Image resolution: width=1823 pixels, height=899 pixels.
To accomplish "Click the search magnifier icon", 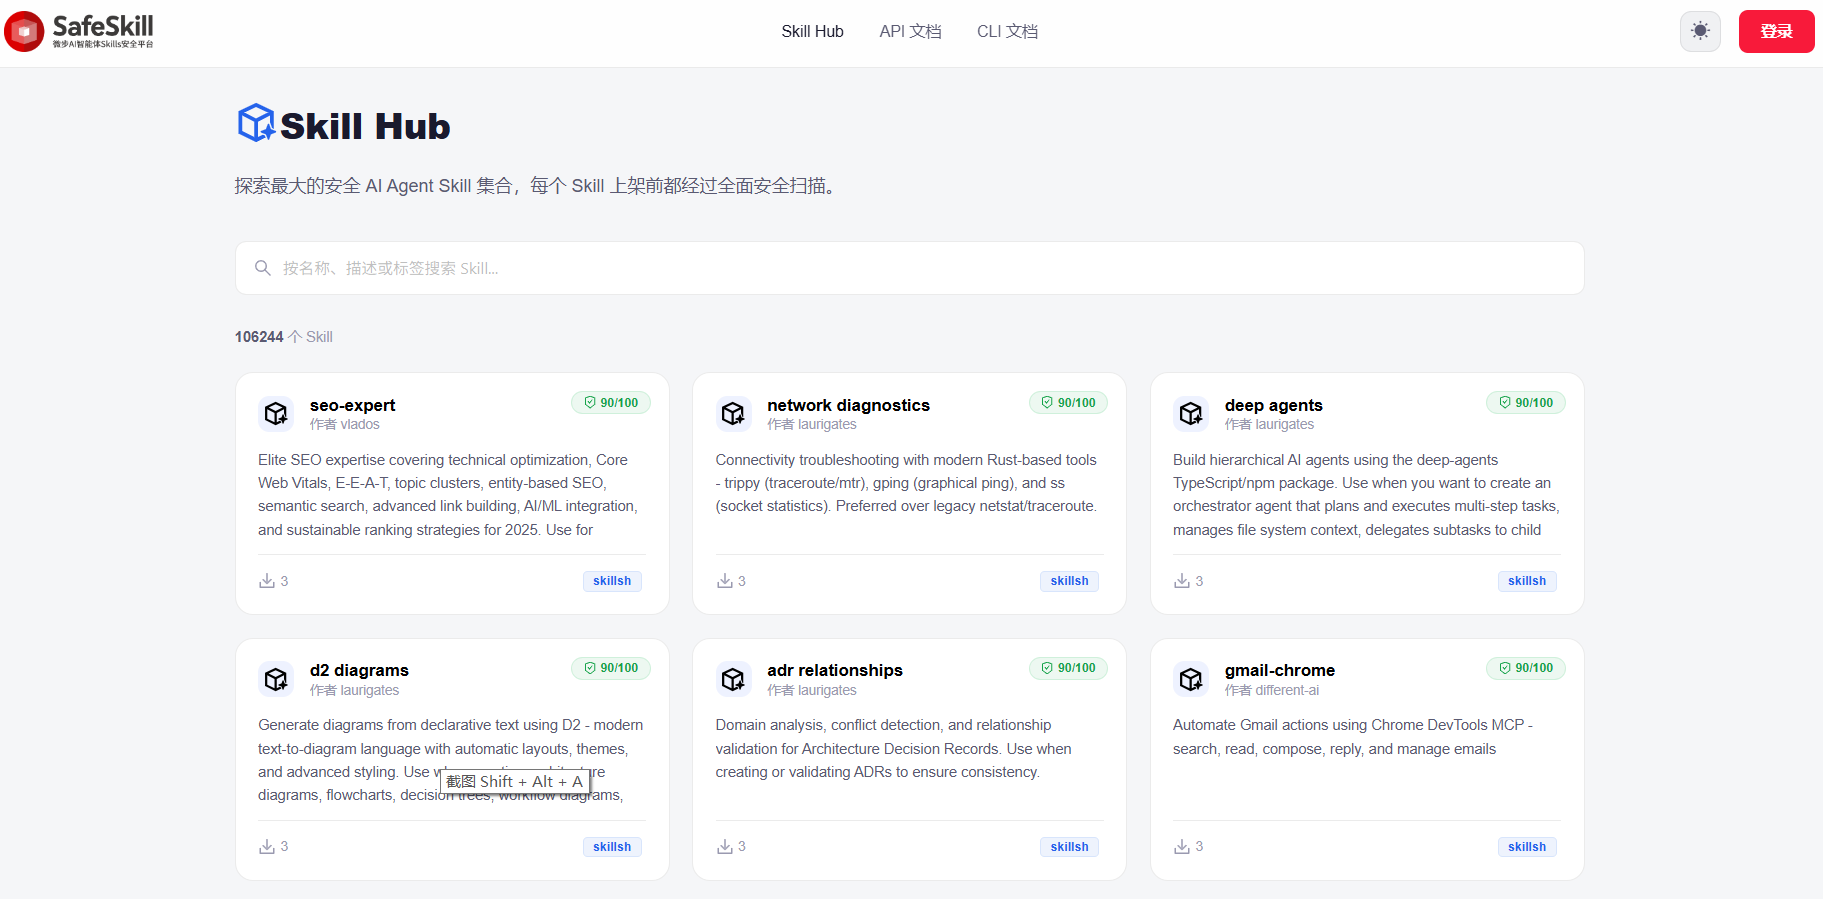I will (263, 268).
